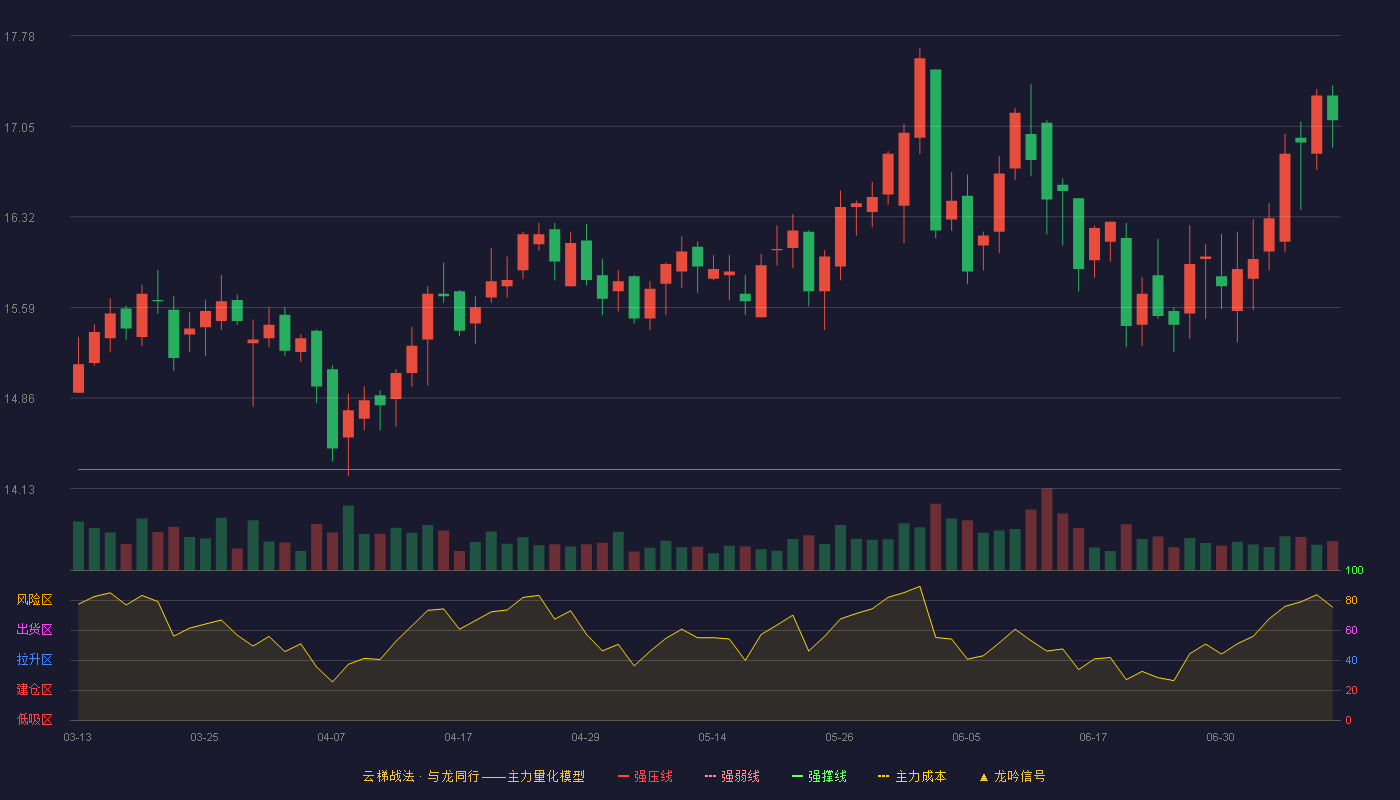Screen dimensions: 1400x800
Task: Toggle the 强压线 legend item
Action: (645, 776)
